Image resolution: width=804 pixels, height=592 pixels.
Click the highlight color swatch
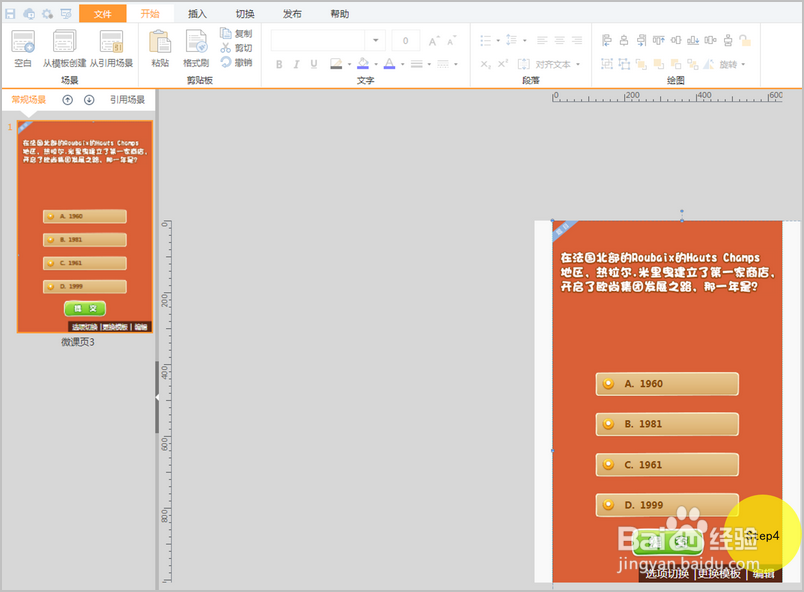(336, 64)
